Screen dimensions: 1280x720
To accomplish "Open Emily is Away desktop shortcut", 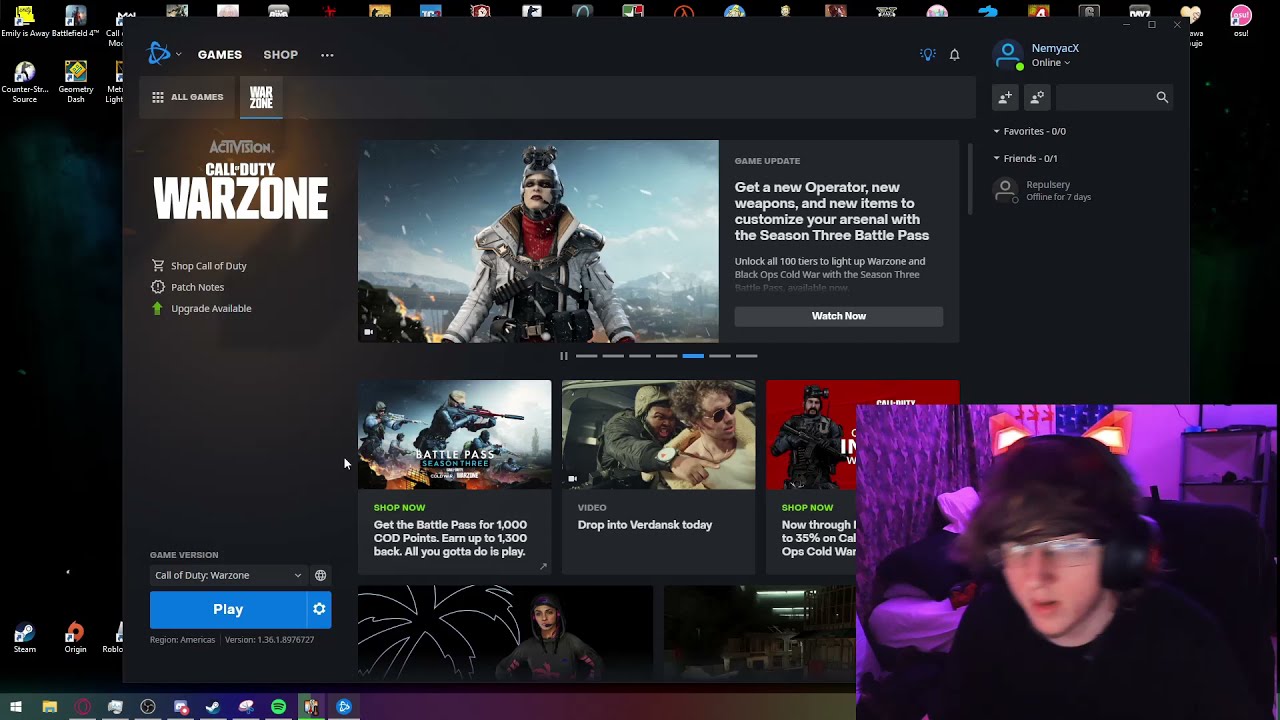I will [x=25, y=21].
